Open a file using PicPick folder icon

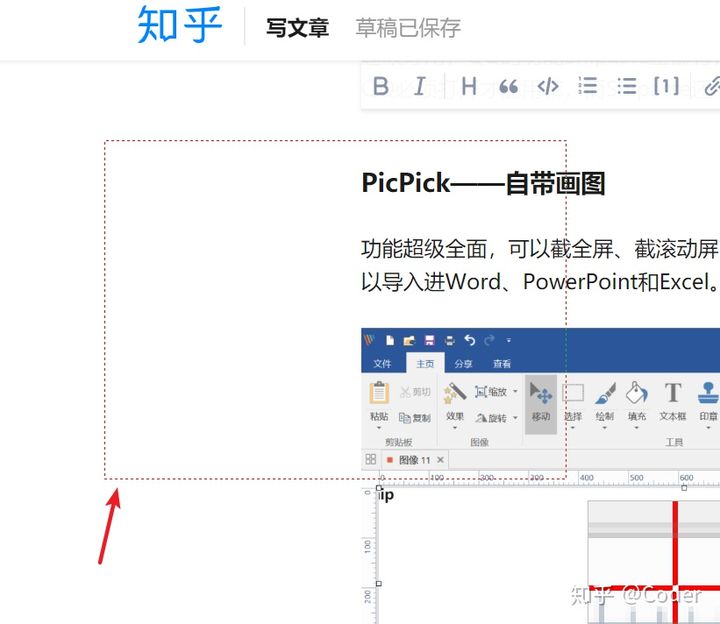[x=409, y=340]
